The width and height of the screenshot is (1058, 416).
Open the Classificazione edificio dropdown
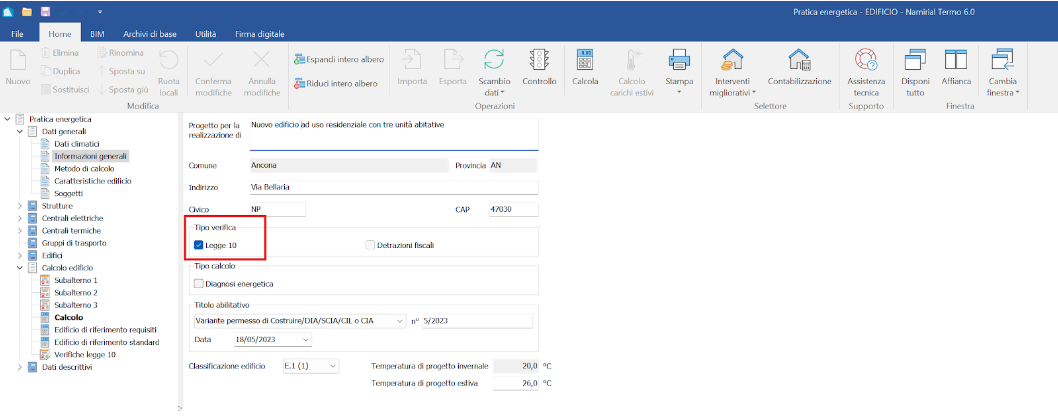point(333,366)
